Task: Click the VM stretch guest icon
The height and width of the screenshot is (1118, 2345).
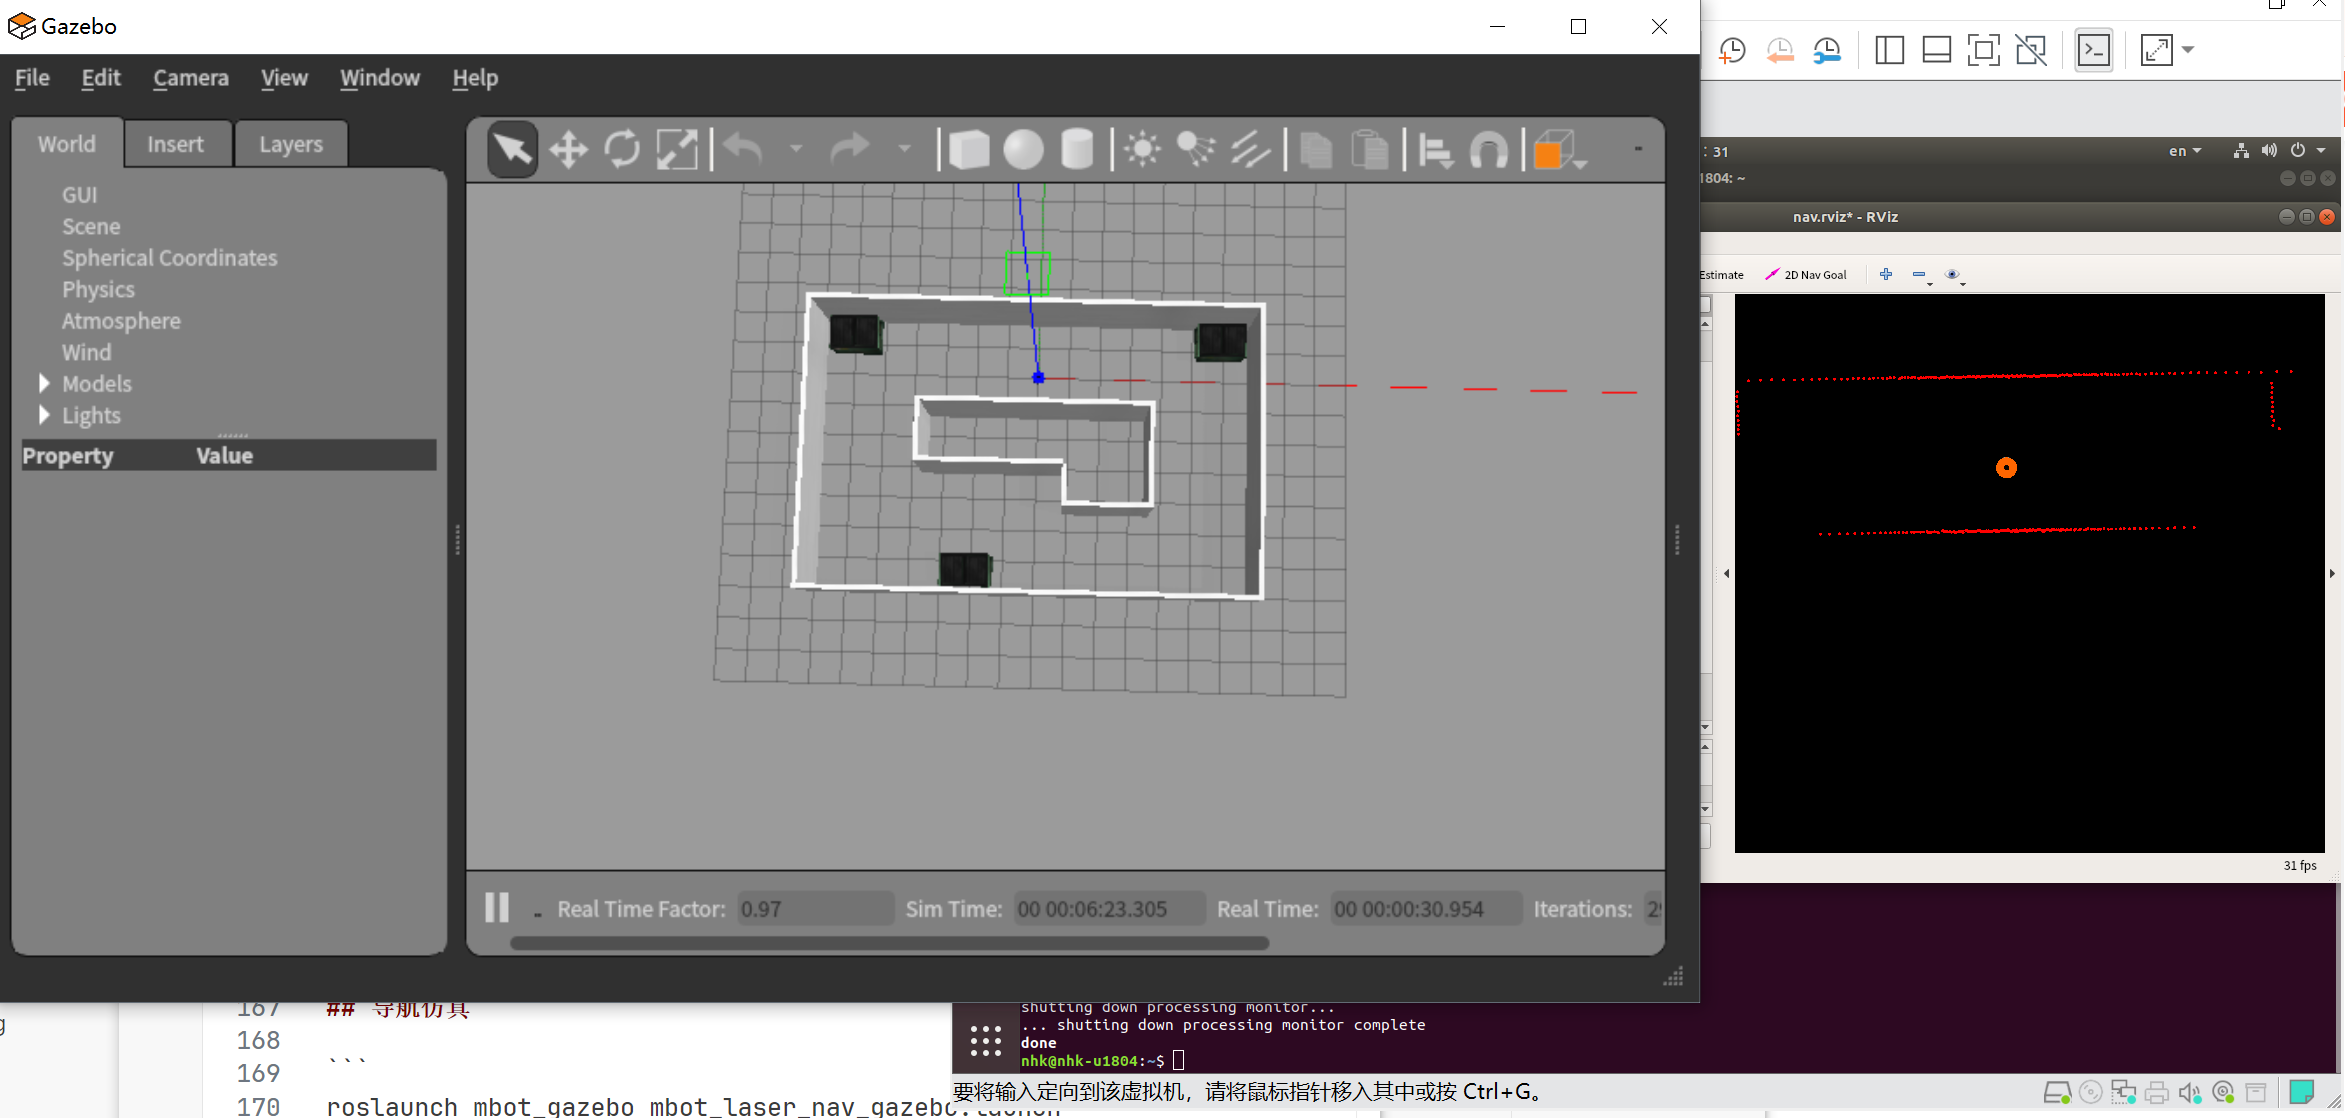Action: point(2156,50)
